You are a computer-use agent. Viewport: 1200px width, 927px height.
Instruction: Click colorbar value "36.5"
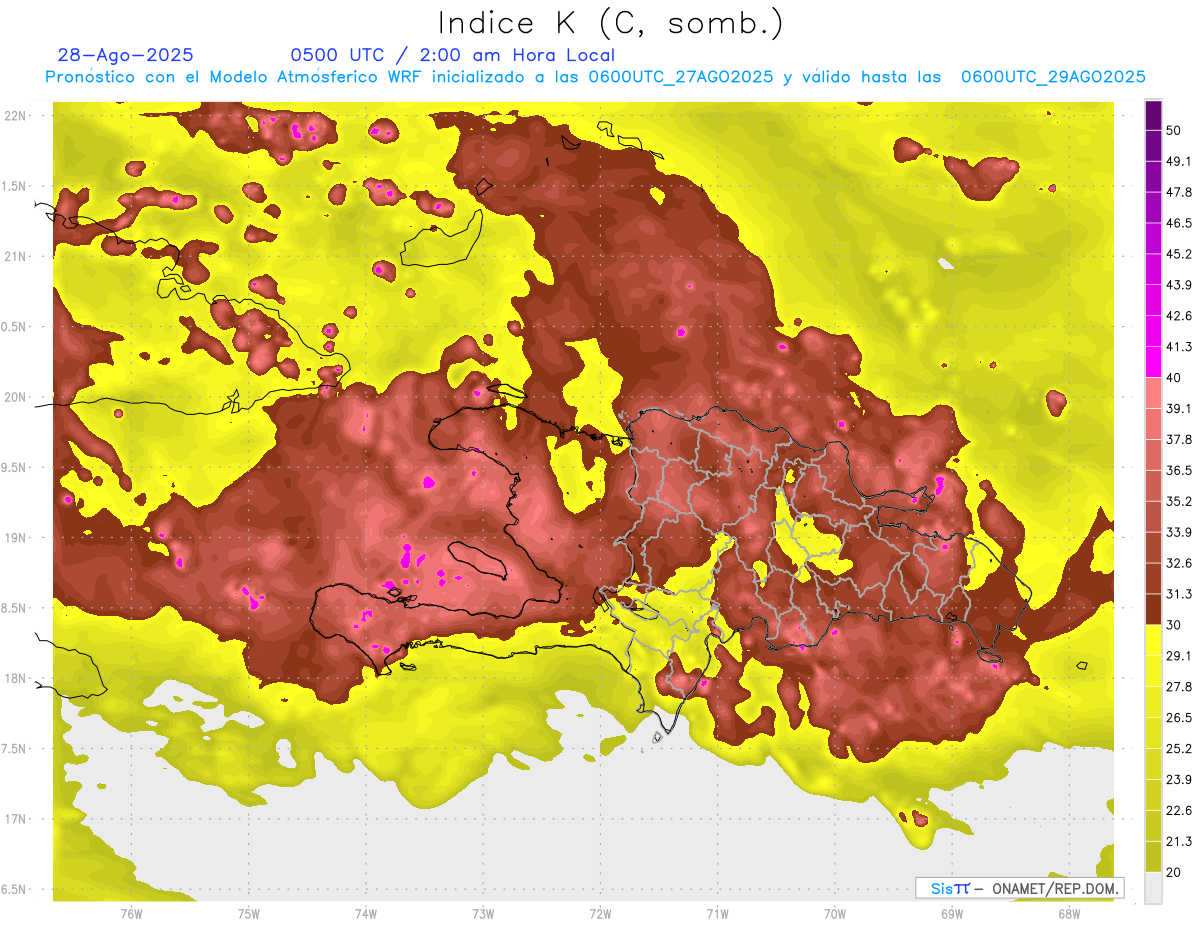[x=1179, y=470]
